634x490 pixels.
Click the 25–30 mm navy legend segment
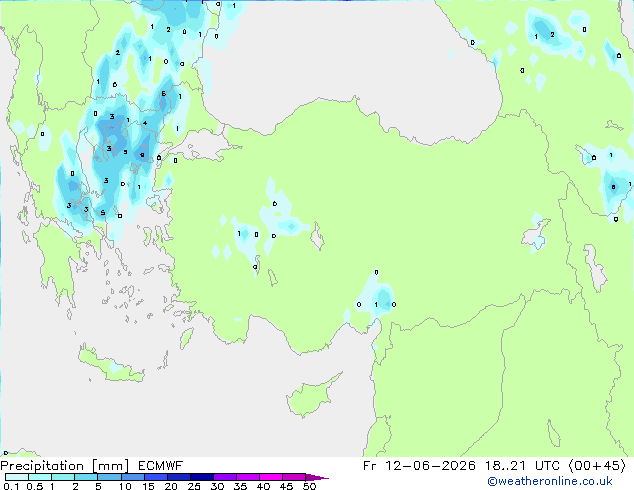(201, 477)
